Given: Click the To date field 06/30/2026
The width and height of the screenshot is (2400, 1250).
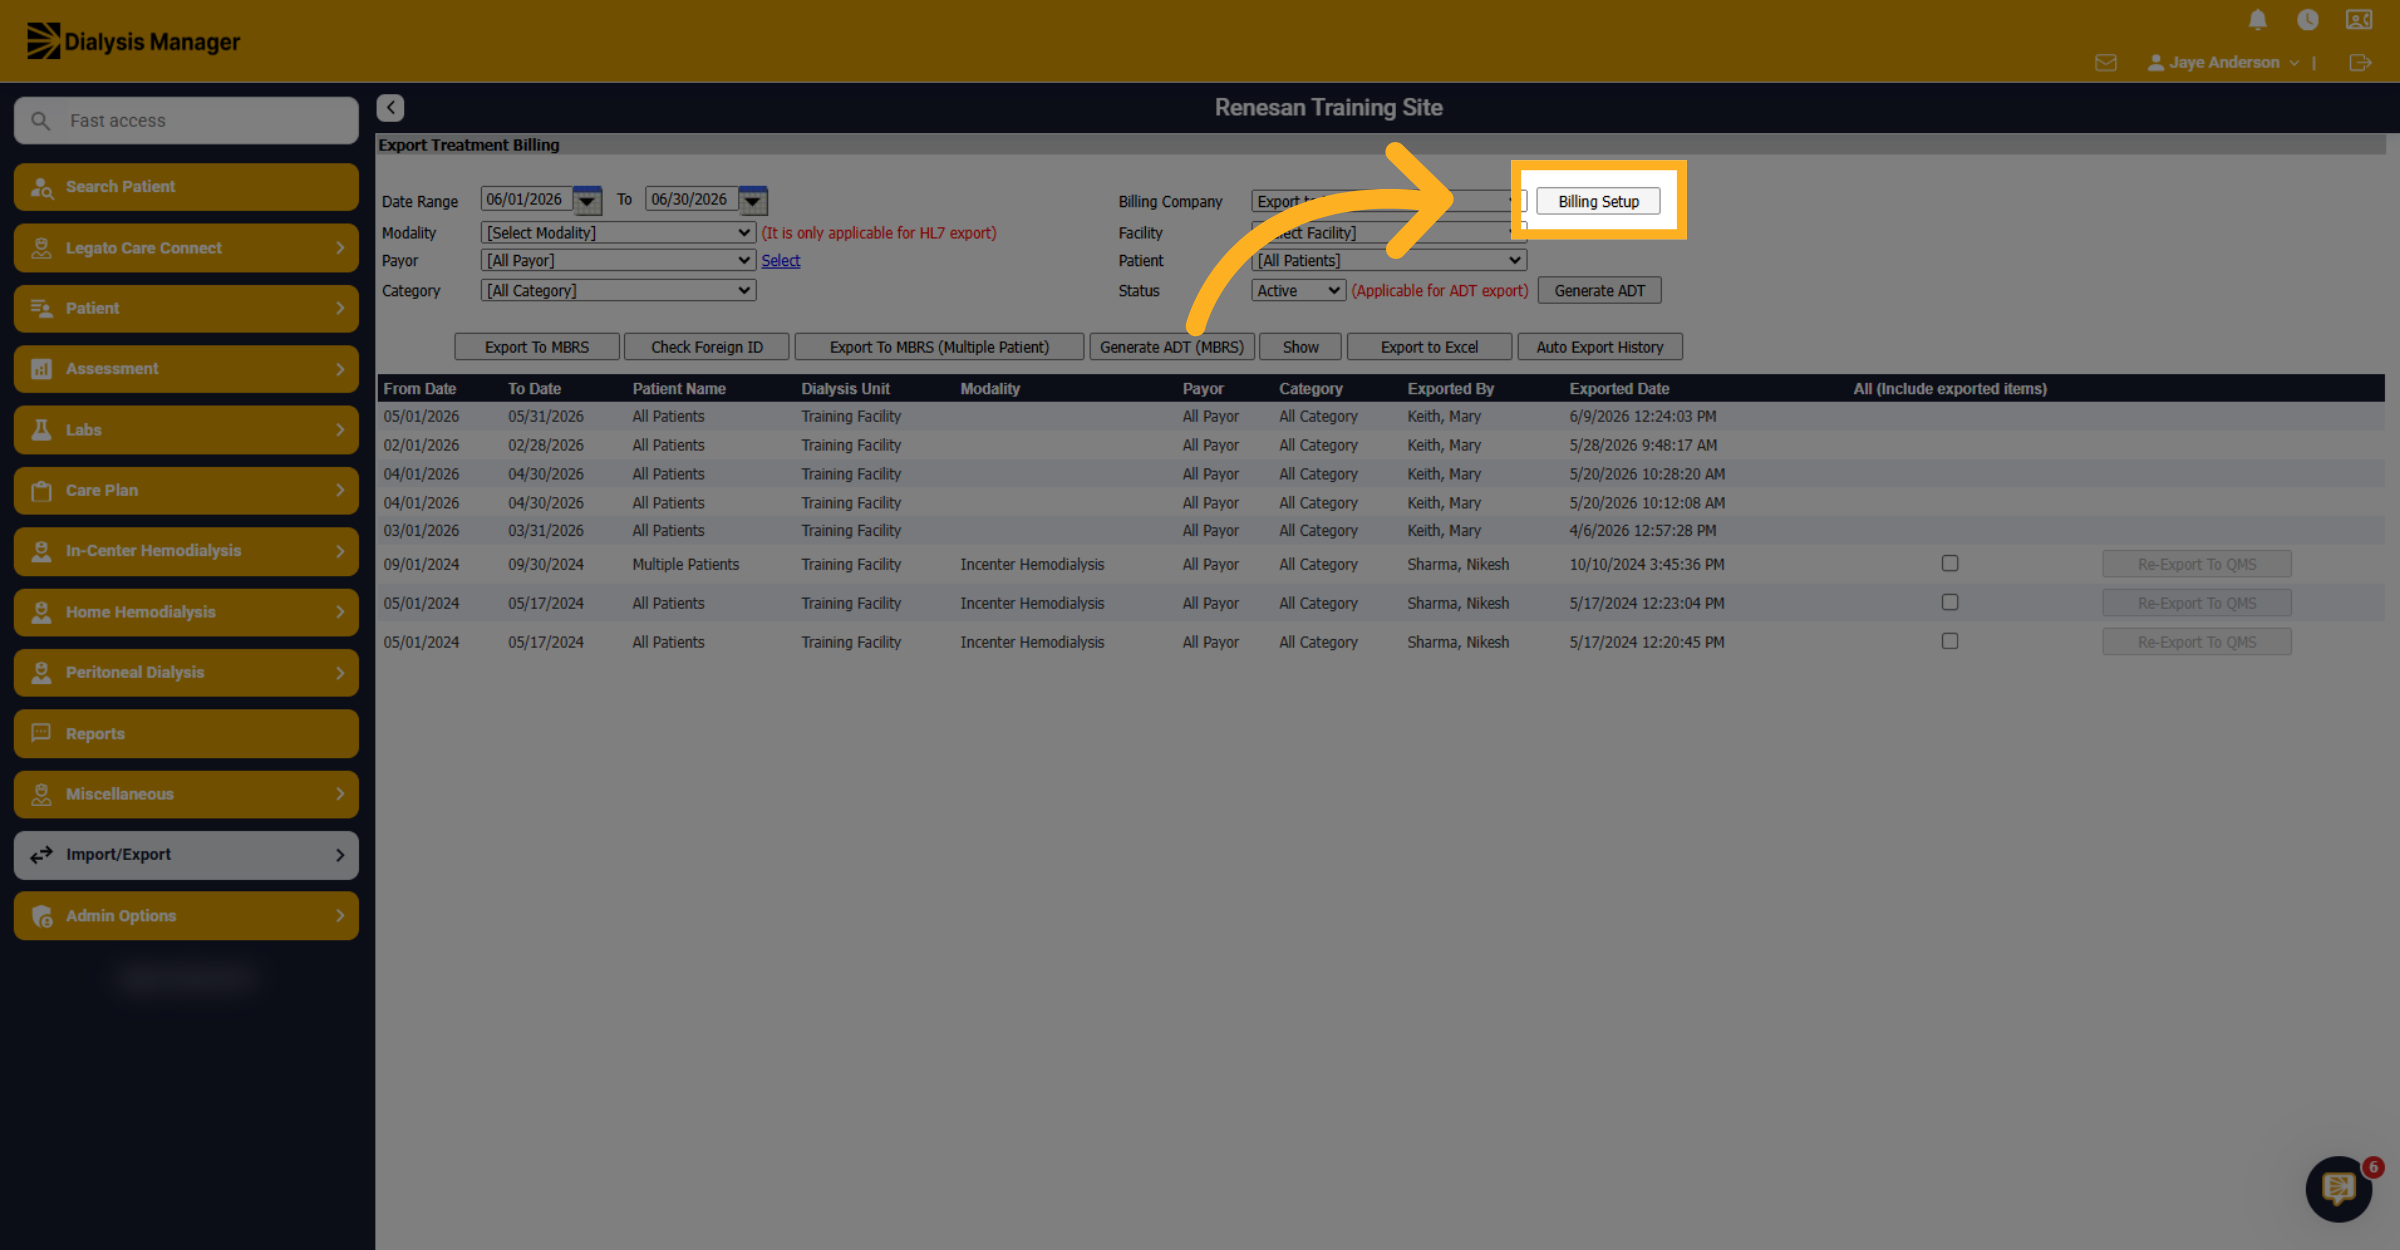Looking at the screenshot, I should coord(692,200).
